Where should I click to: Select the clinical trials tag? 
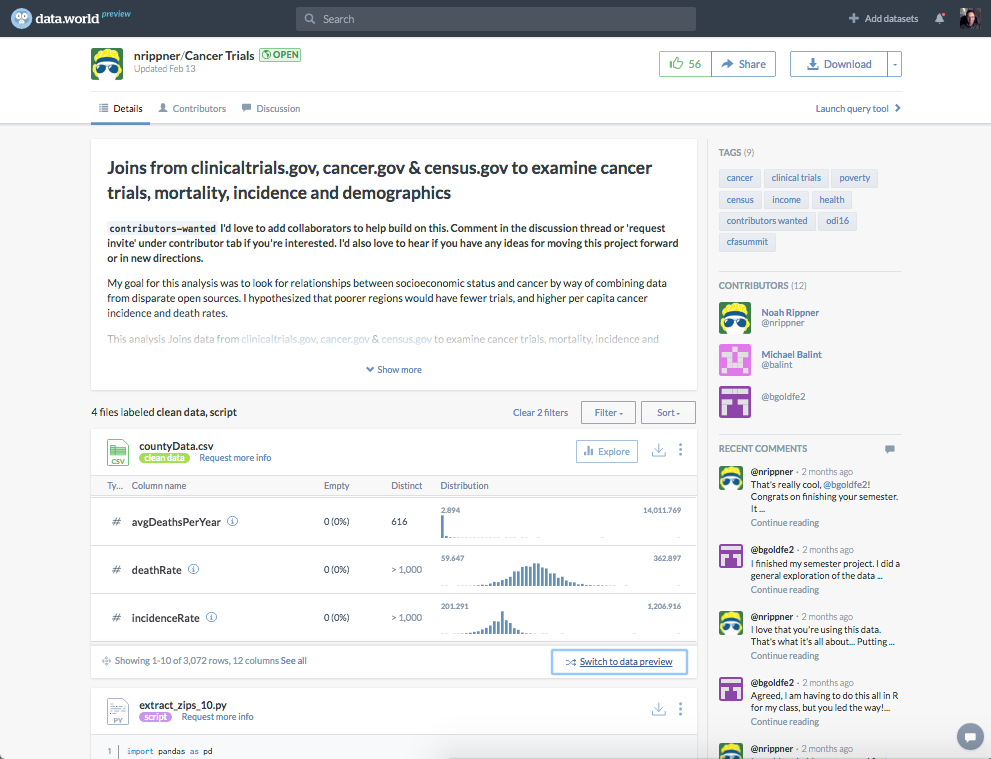[796, 178]
